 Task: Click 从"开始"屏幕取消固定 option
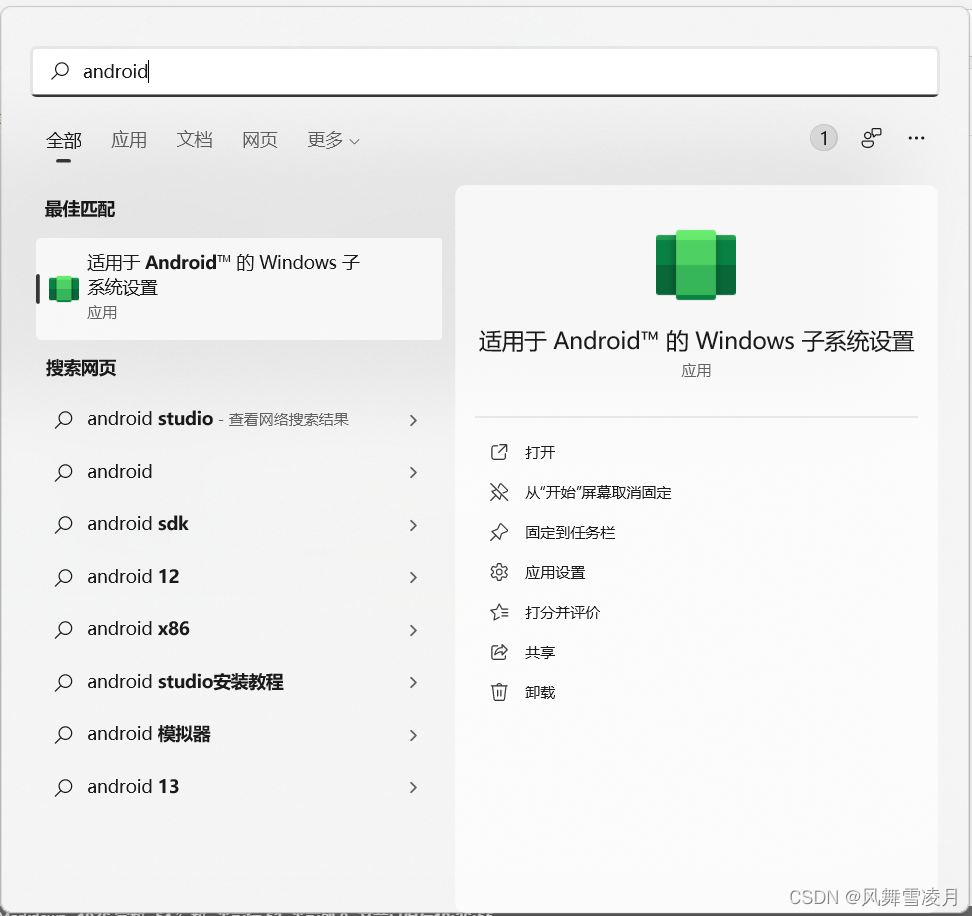598,493
